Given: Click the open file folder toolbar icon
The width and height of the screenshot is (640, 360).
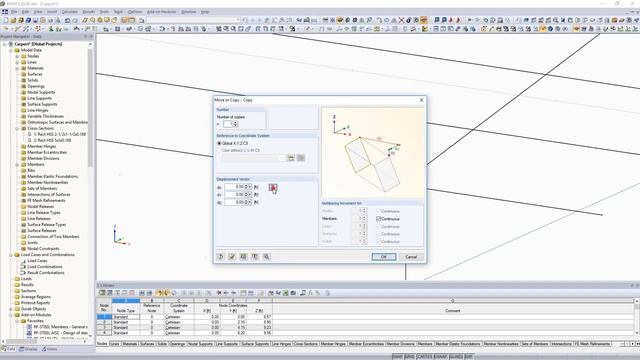Looking at the screenshot, I should coord(13,20).
